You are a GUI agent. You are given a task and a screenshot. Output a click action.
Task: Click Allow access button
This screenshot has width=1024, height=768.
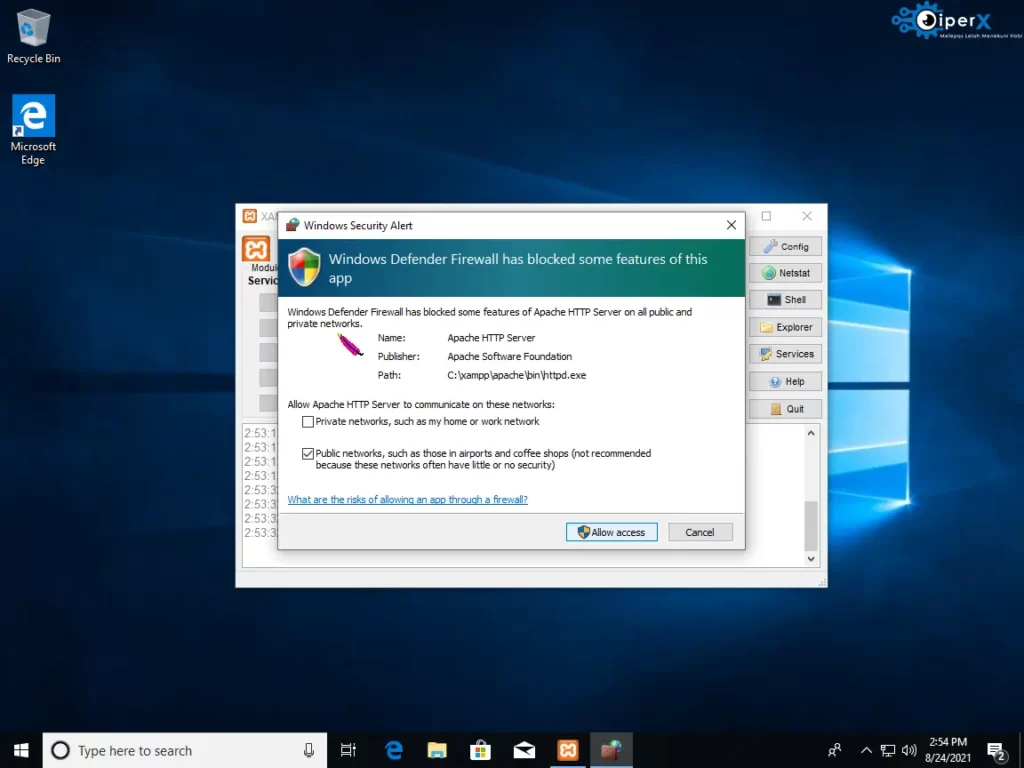(611, 532)
